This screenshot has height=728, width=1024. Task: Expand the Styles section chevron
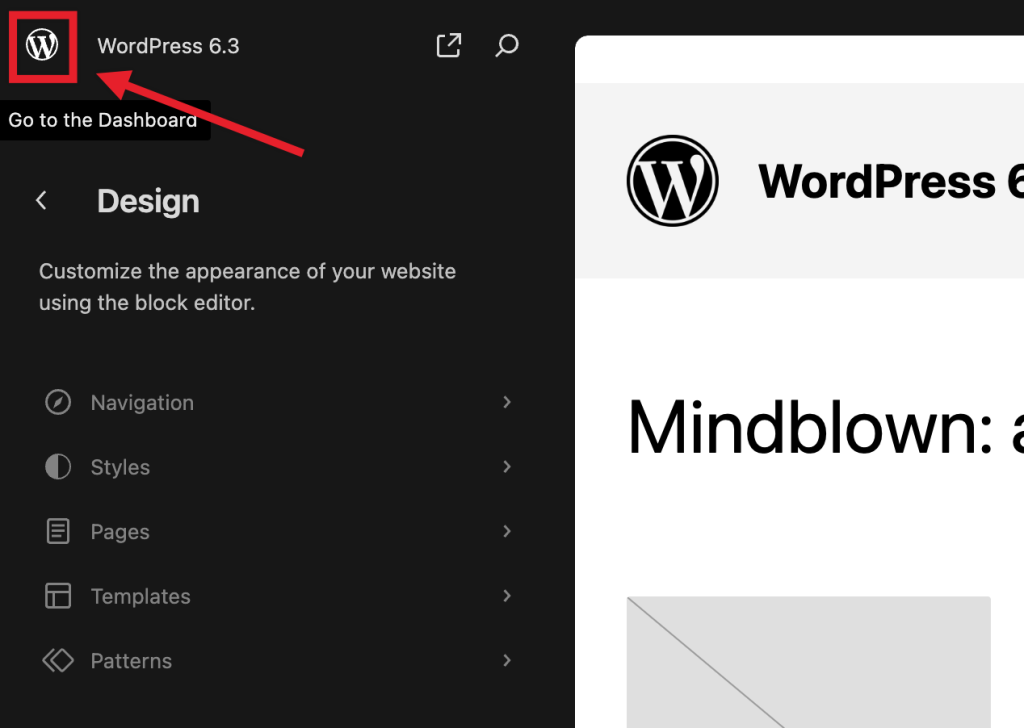point(507,466)
